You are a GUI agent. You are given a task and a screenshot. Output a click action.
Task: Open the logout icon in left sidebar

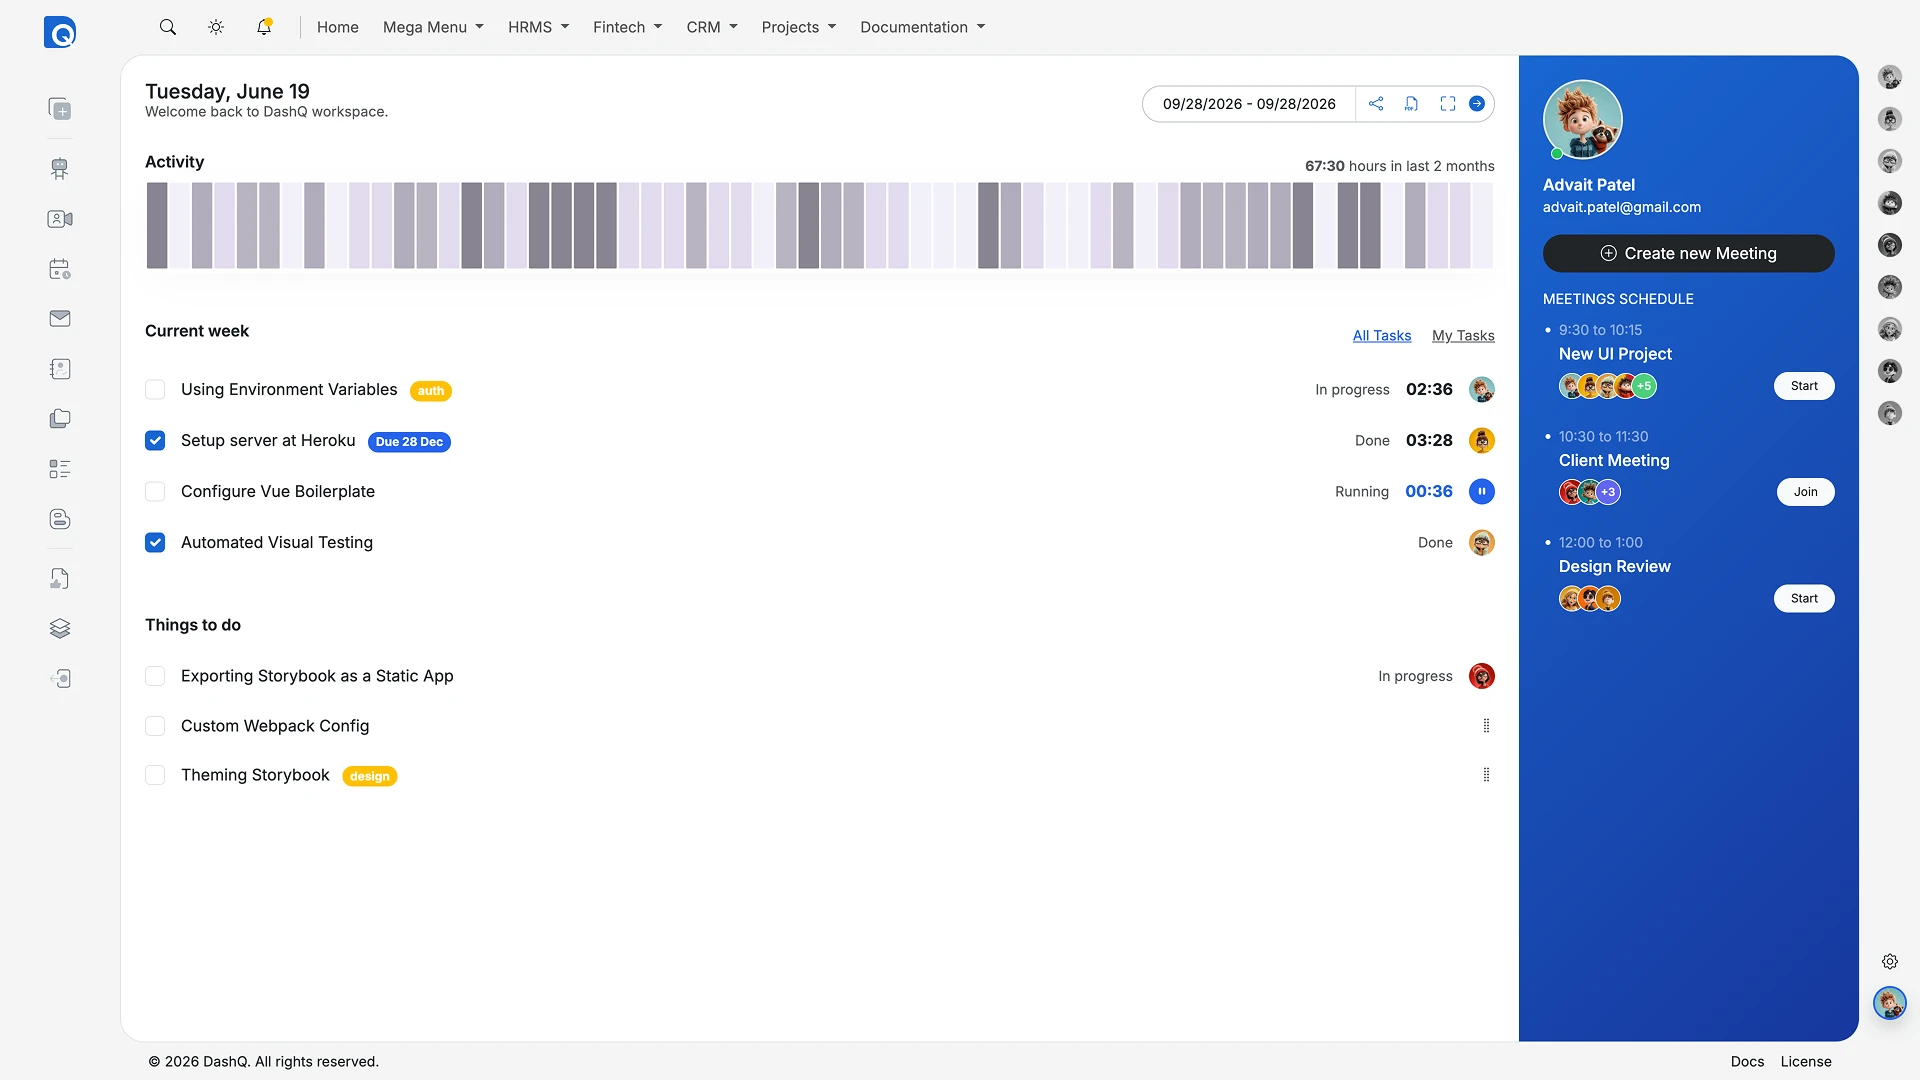click(x=60, y=679)
